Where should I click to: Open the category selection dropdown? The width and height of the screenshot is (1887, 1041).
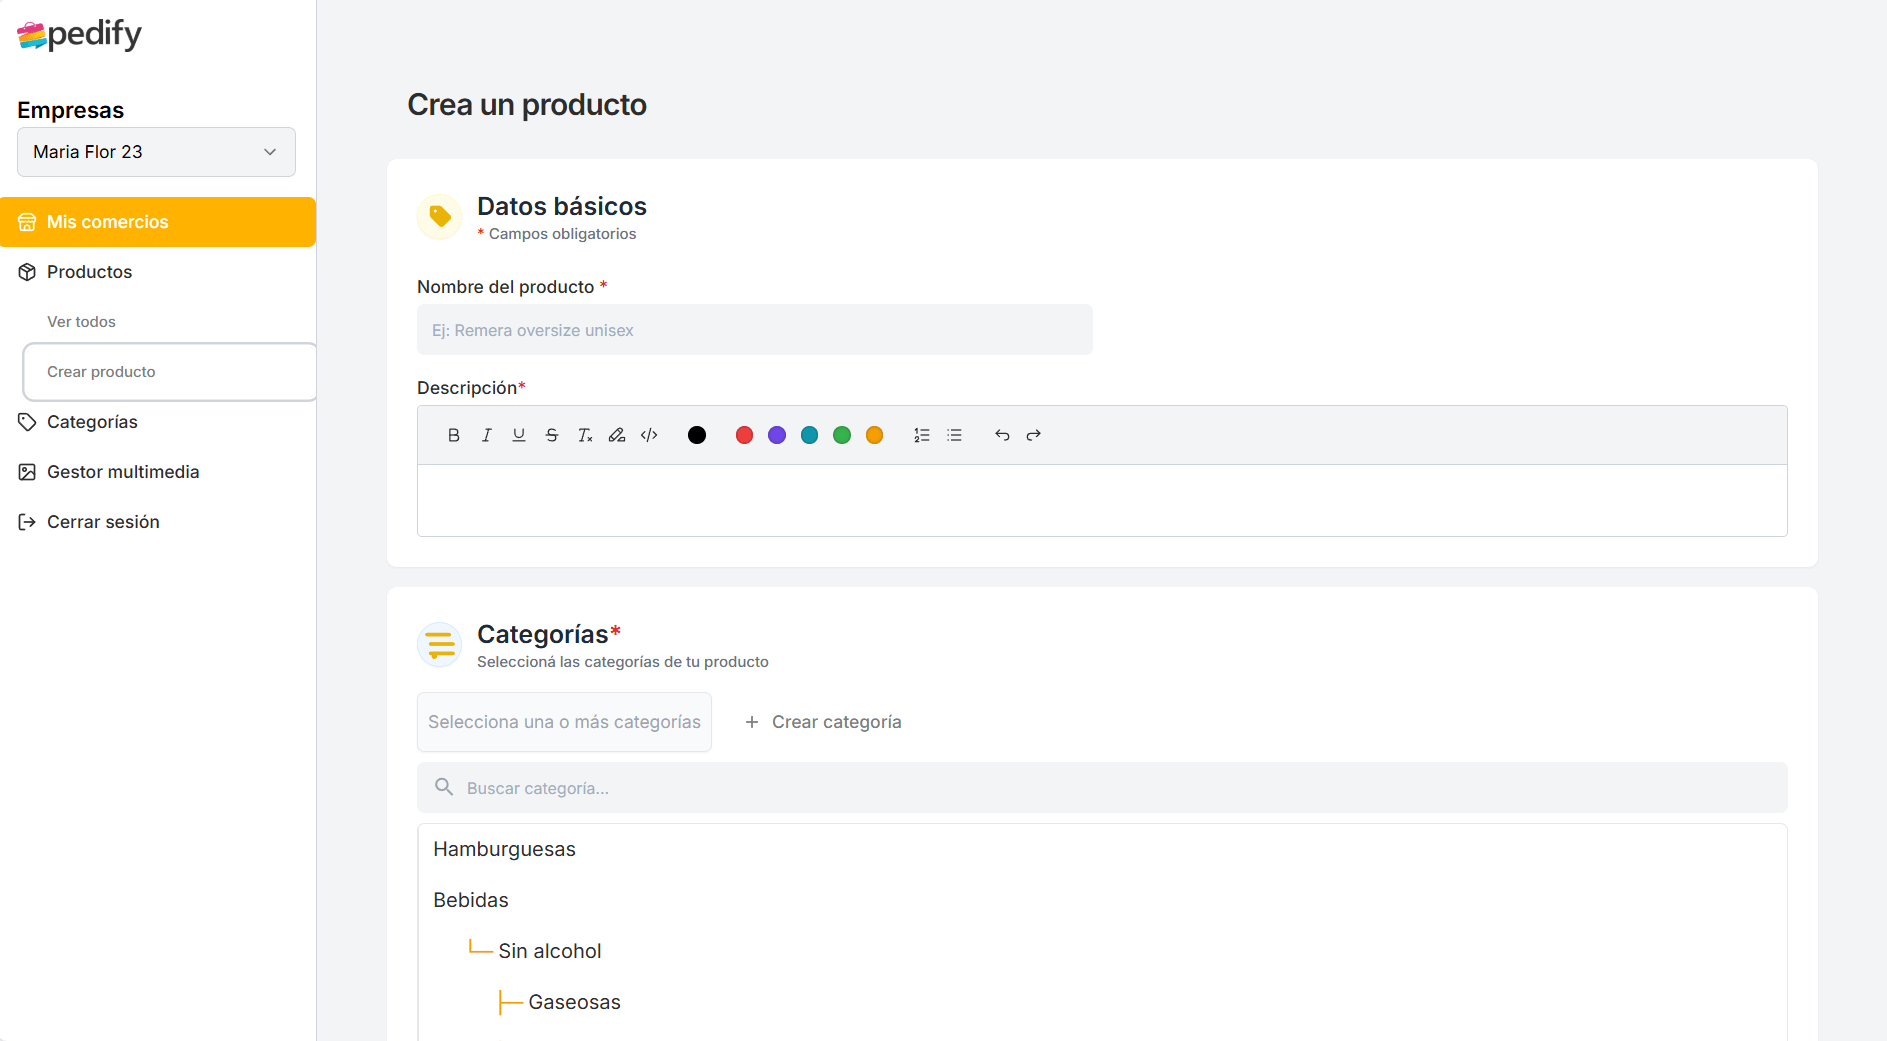pos(564,722)
